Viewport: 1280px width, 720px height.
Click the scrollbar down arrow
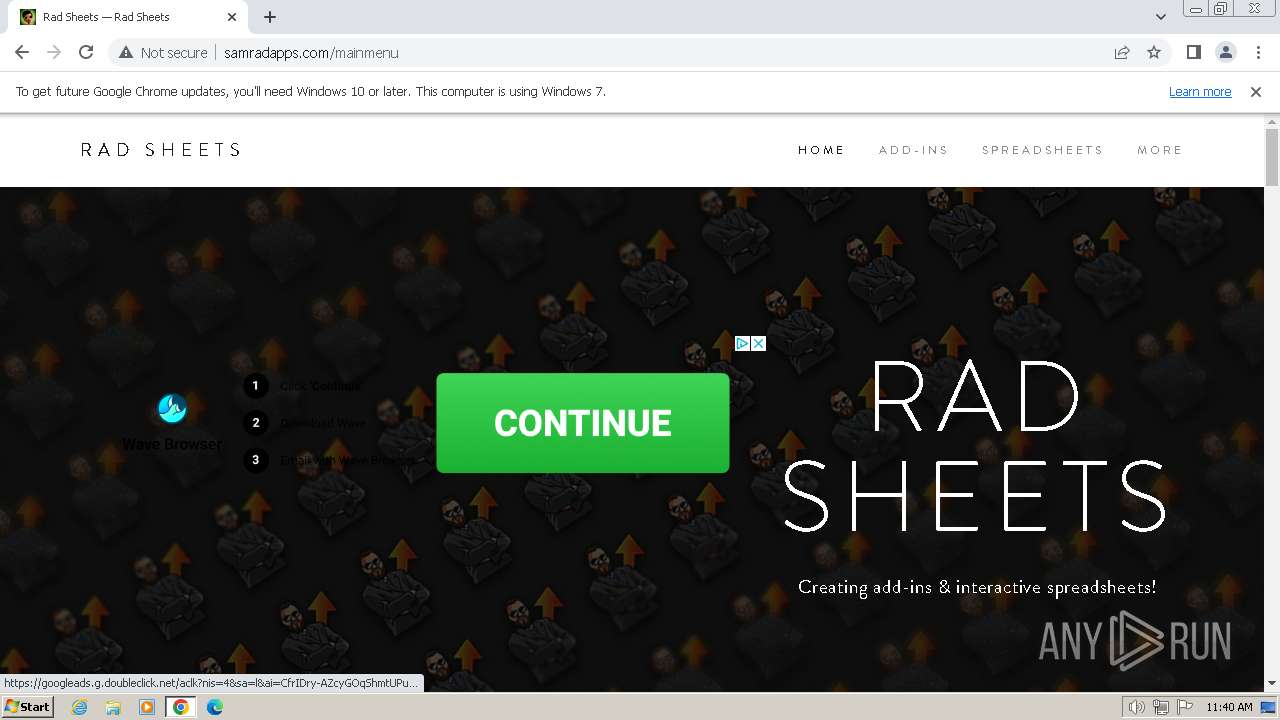pos(1272,683)
